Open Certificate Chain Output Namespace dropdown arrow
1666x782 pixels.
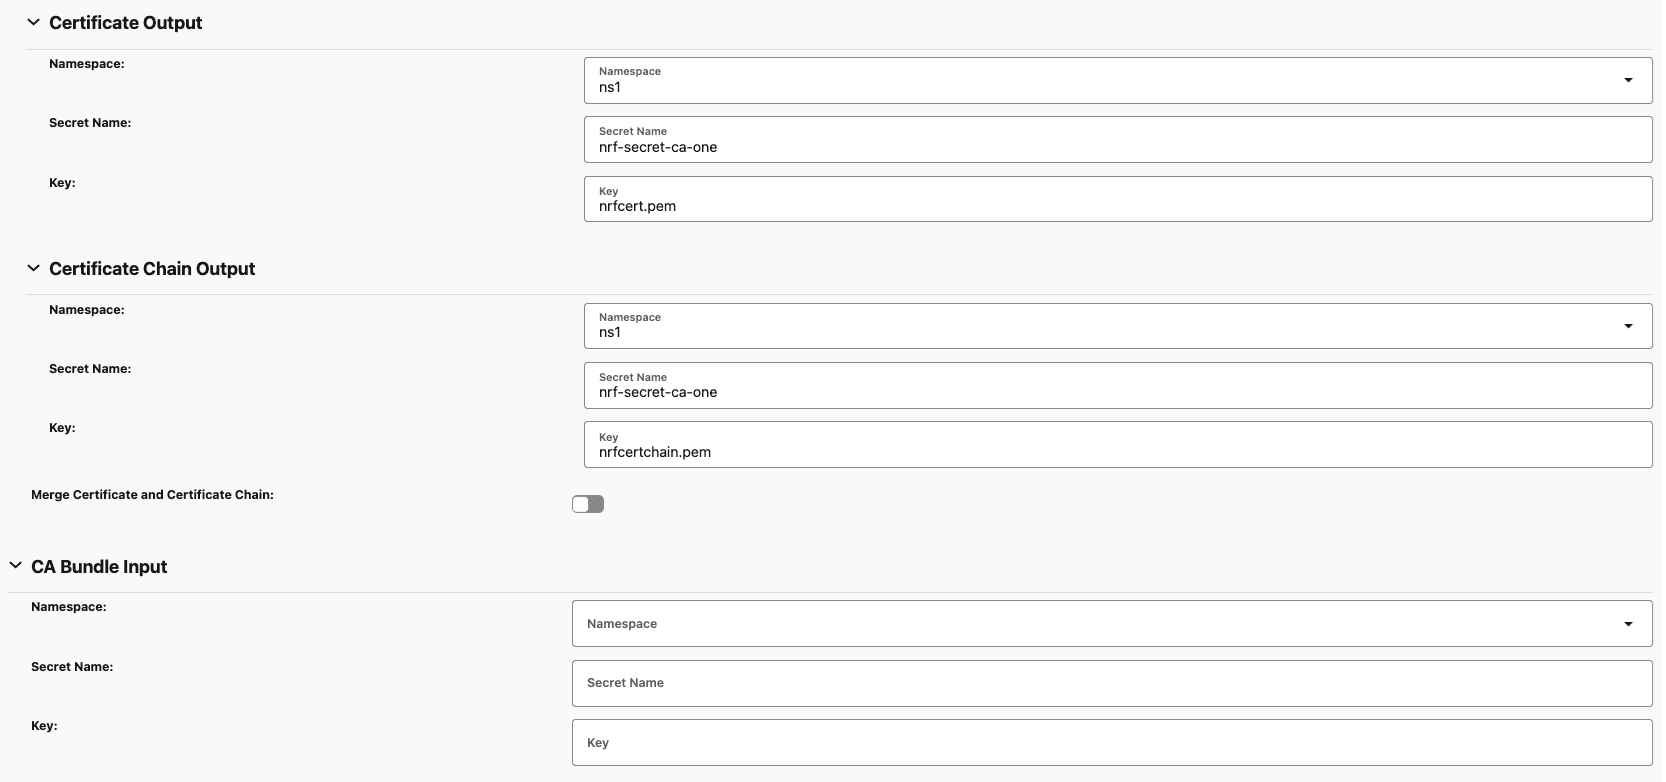coord(1628,326)
